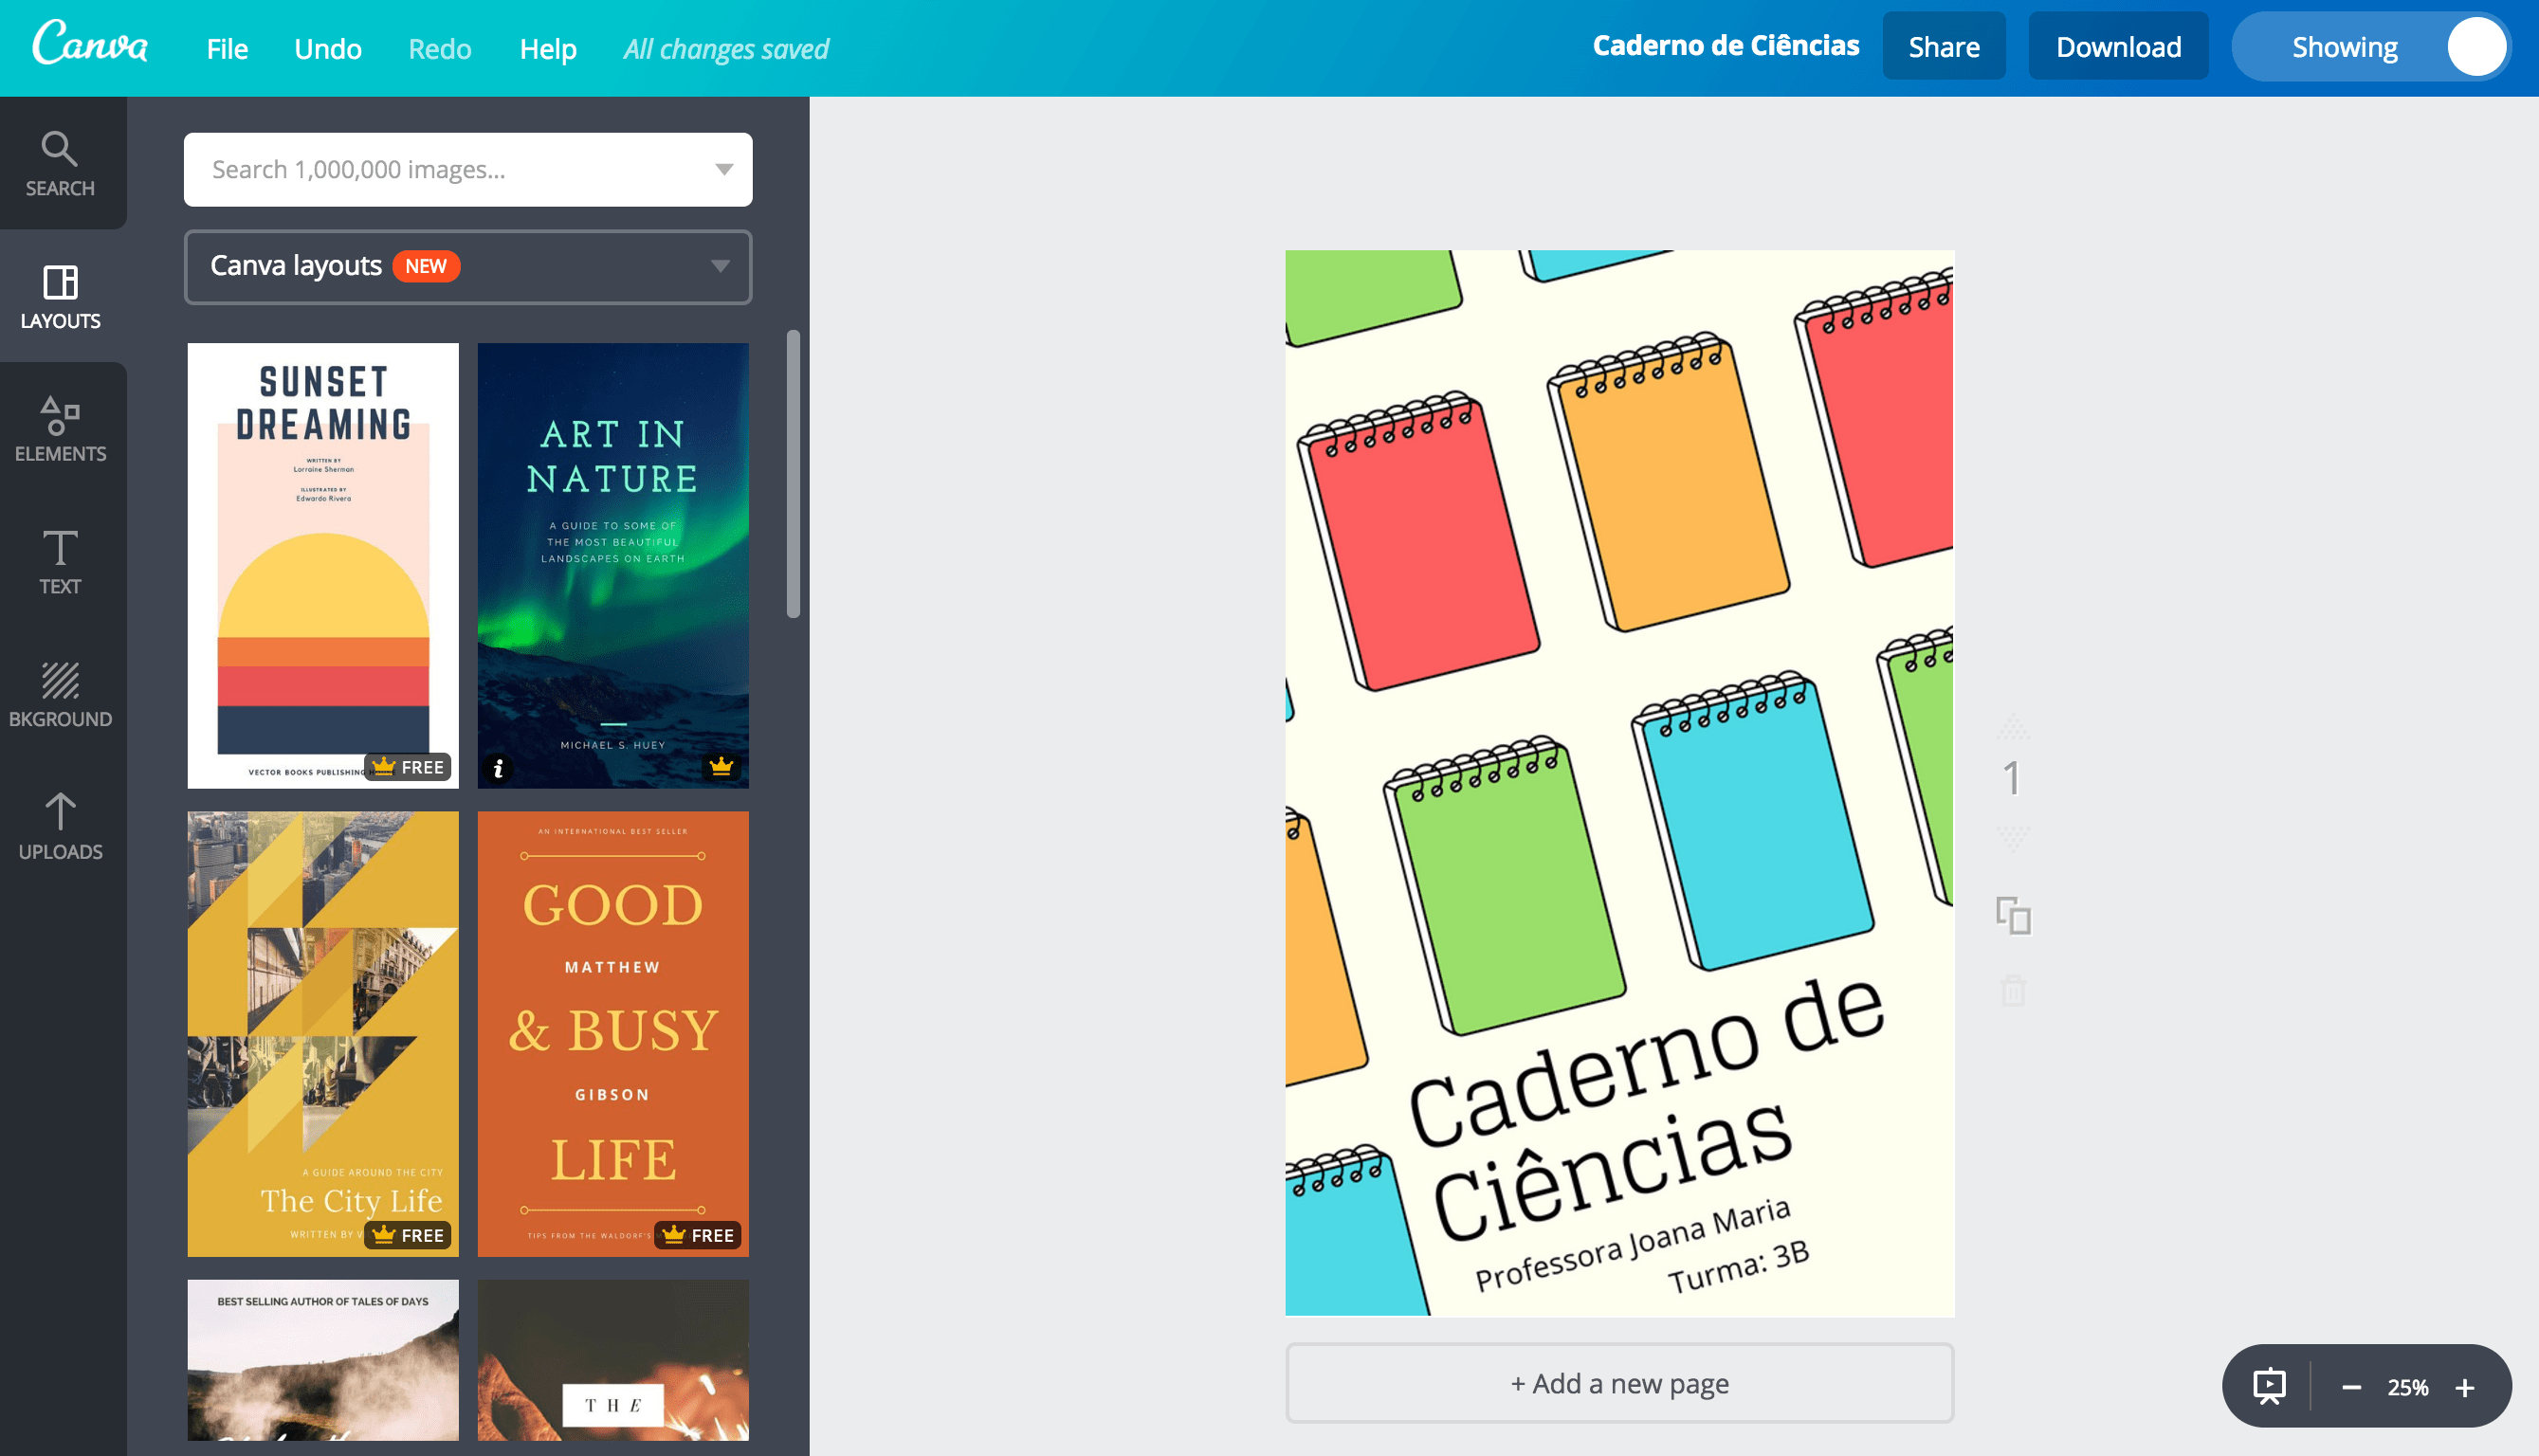Open the Help menu
Viewport: 2539px width, 1456px height.
548,48
